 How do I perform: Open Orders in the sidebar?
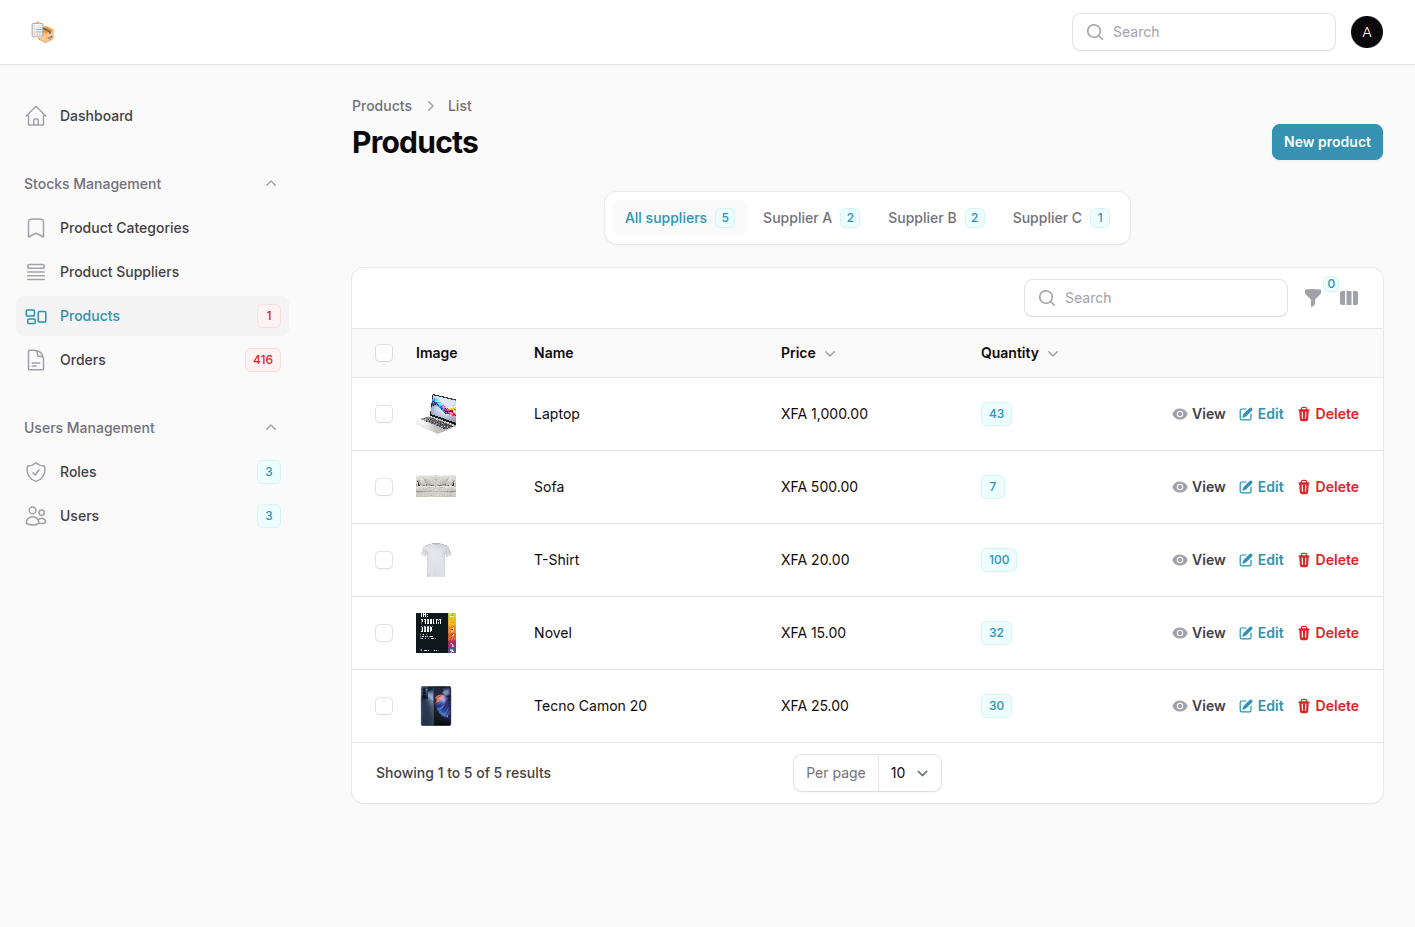pos(83,360)
